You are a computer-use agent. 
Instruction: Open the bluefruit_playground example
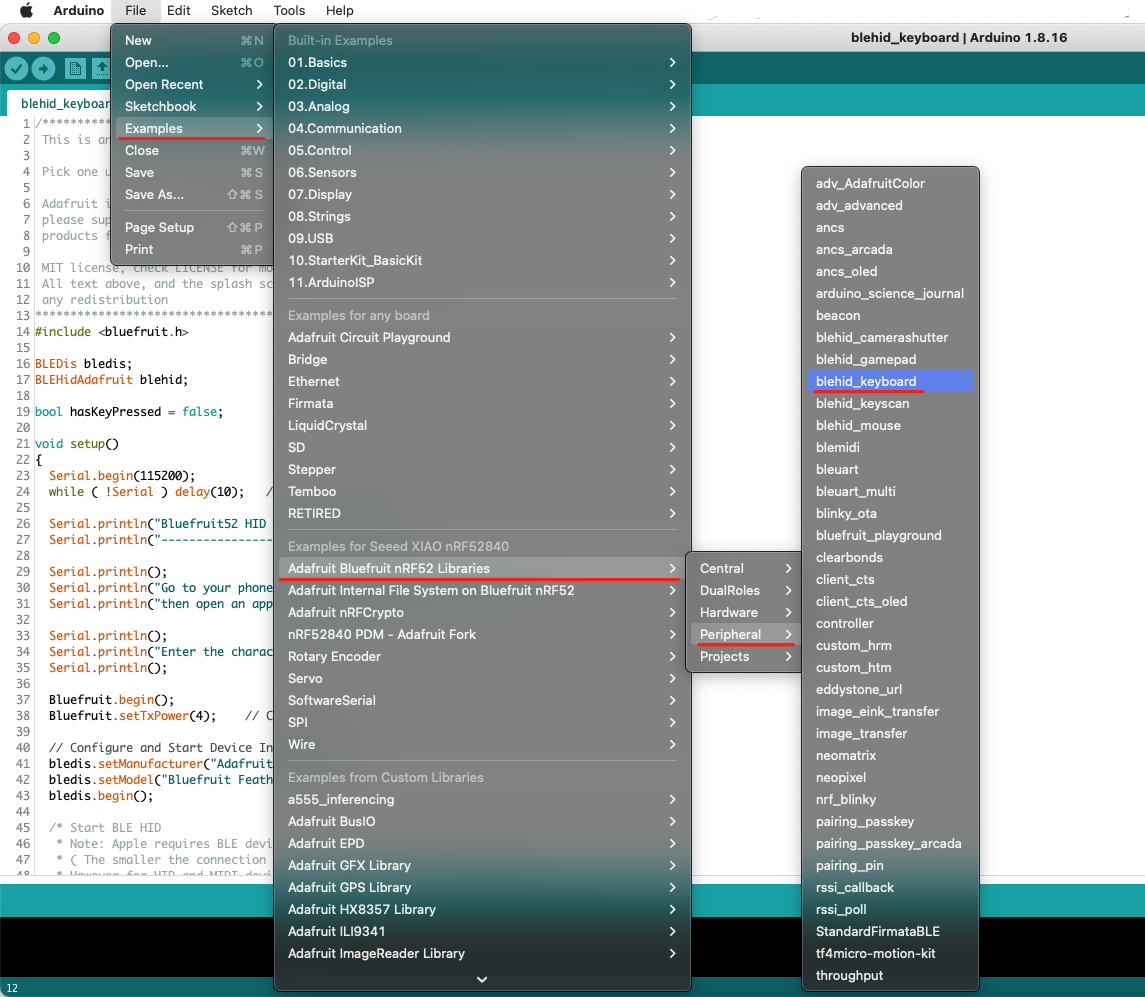(x=890, y=535)
